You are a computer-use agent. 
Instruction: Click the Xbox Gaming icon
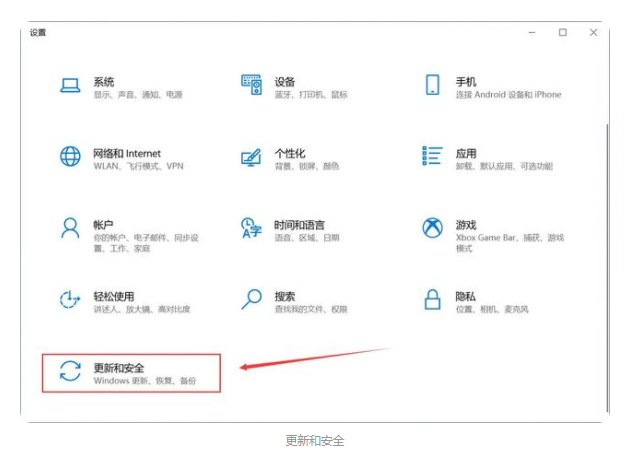click(x=433, y=229)
